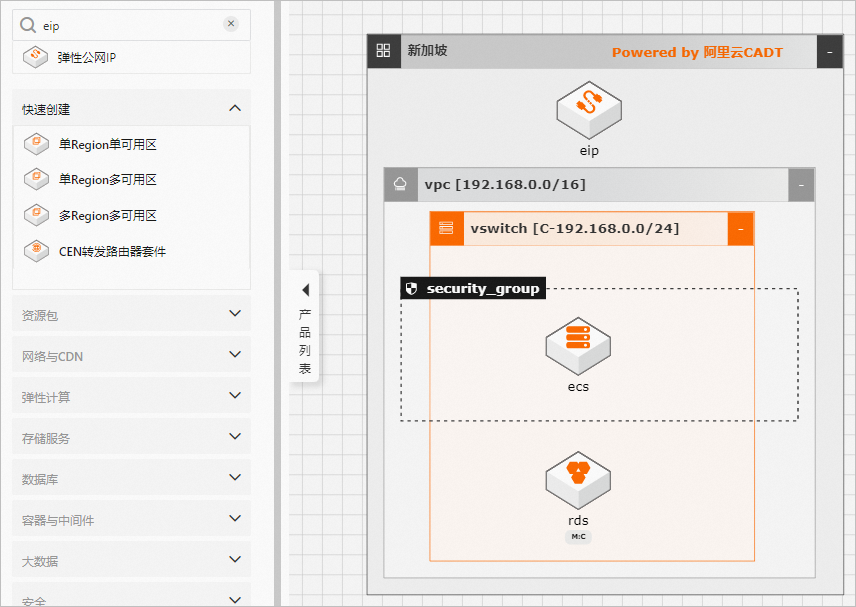Click the search magnifier icon

point(28,25)
